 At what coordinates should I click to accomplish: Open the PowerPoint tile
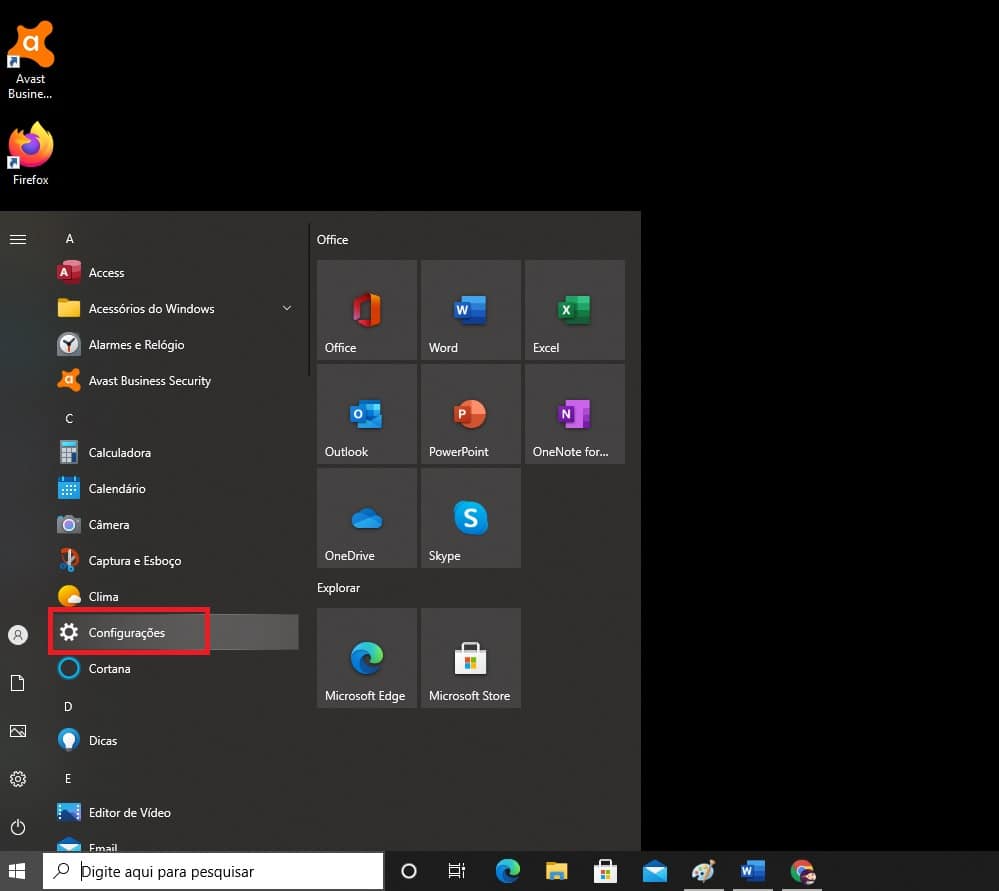[471, 414]
